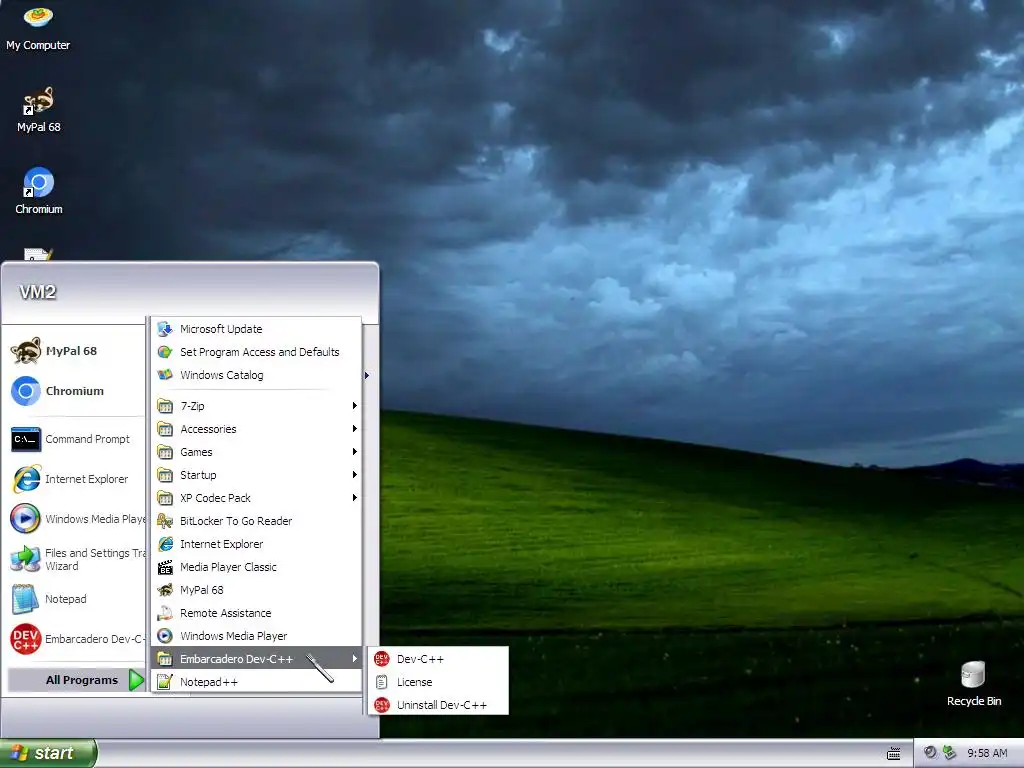Click the on-screen keyboard taskbar icon
1024x768 pixels.
coord(893,754)
